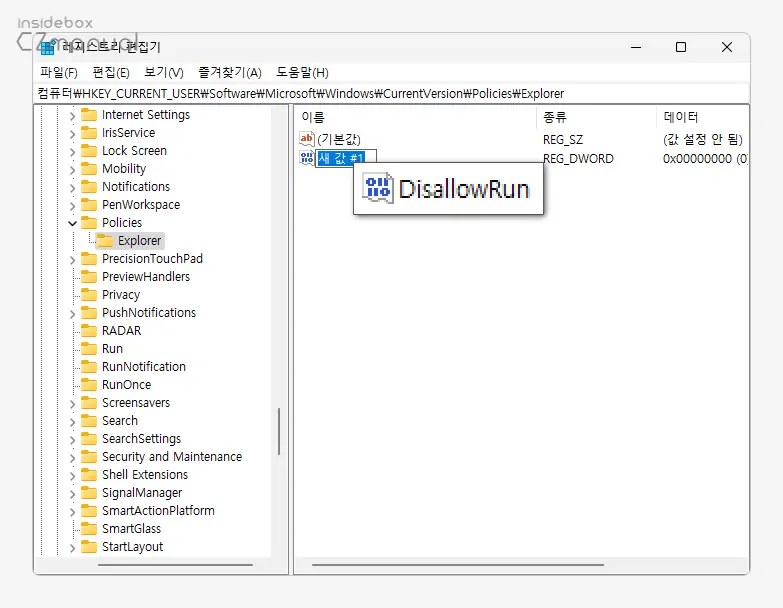Click the Explorer folder icon in tree
The width and height of the screenshot is (783, 608).
(x=105, y=241)
